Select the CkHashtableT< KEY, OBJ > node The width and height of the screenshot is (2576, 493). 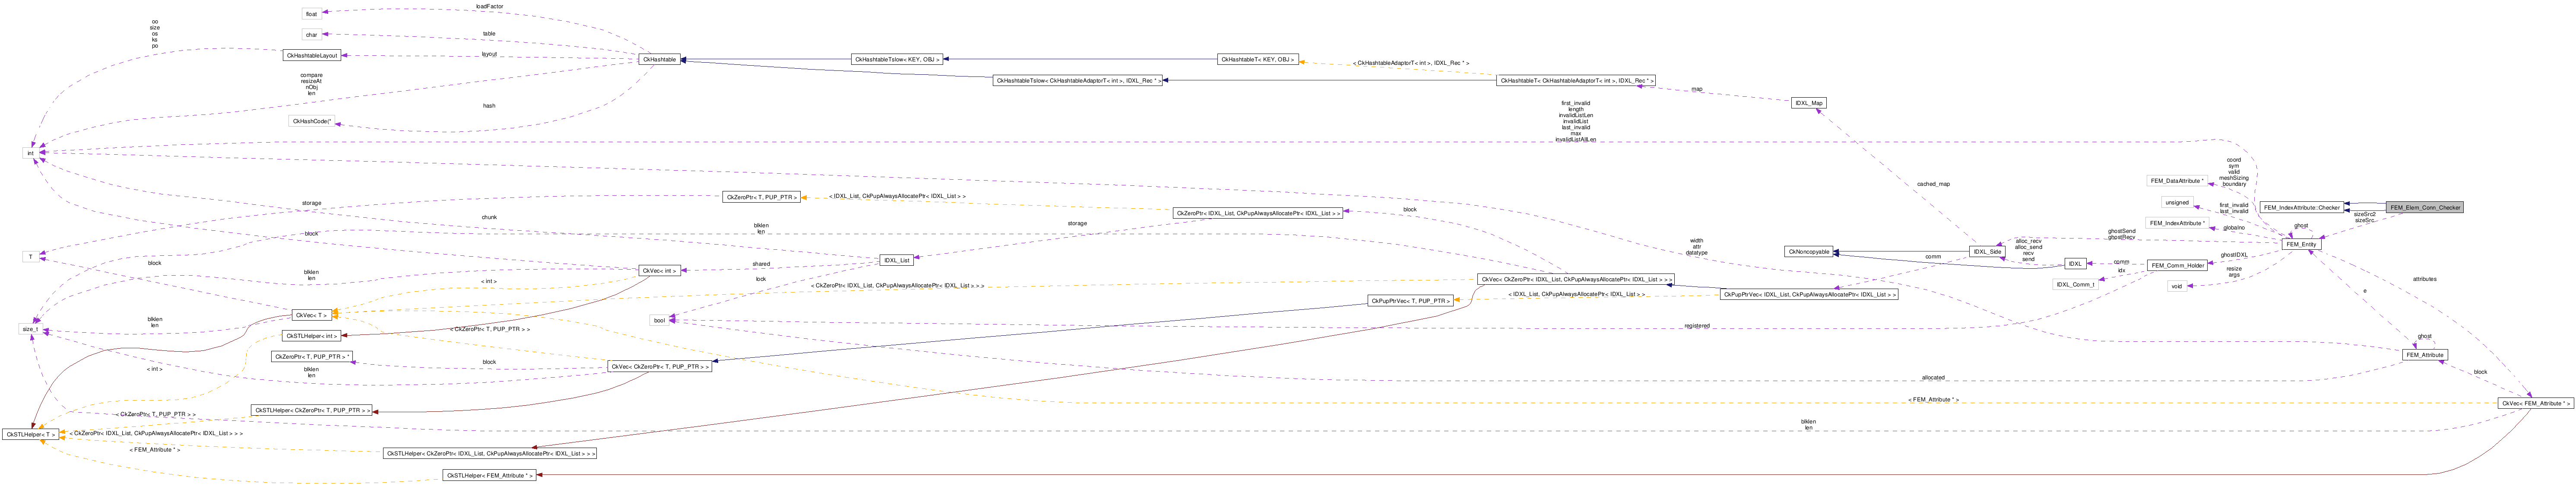pos(1257,60)
